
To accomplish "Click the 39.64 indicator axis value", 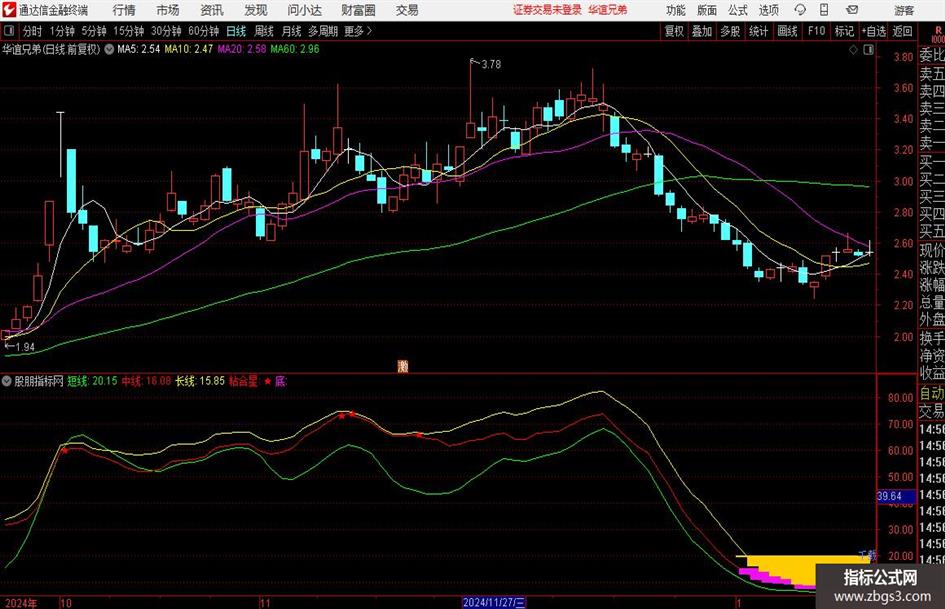I will (x=890, y=496).
